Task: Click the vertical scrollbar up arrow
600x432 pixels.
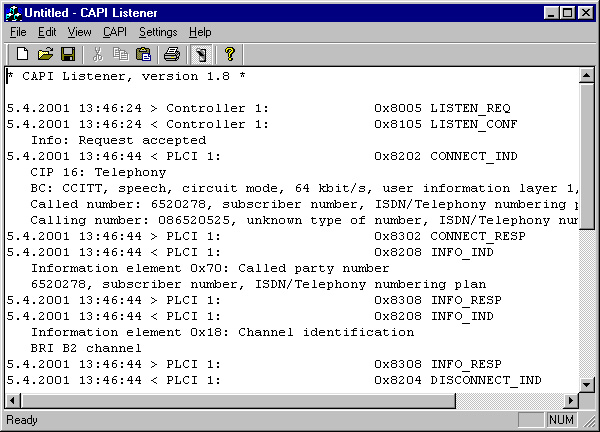Action: pos(587,76)
